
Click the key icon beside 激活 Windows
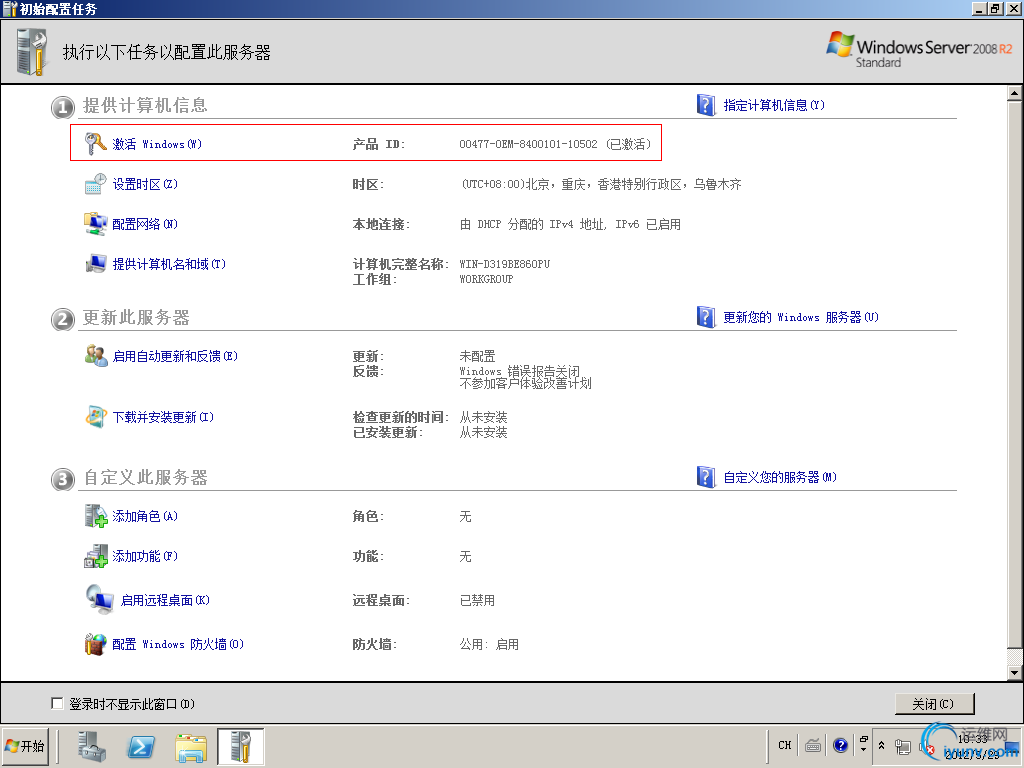[x=95, y=144]
